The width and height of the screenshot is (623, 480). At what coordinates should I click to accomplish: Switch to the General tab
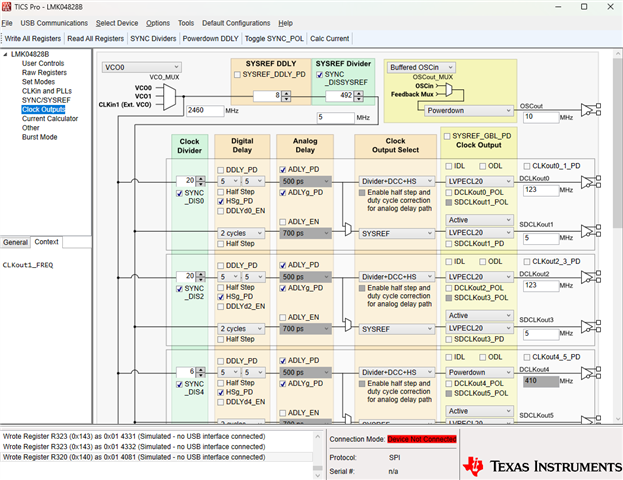pos(15,242)
